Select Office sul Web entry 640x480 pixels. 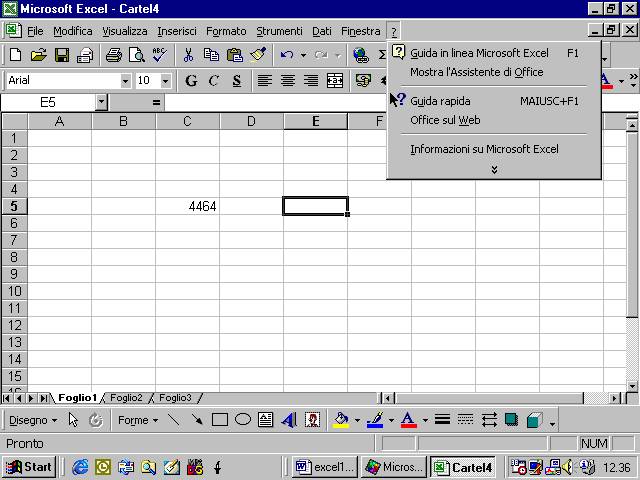493,120
